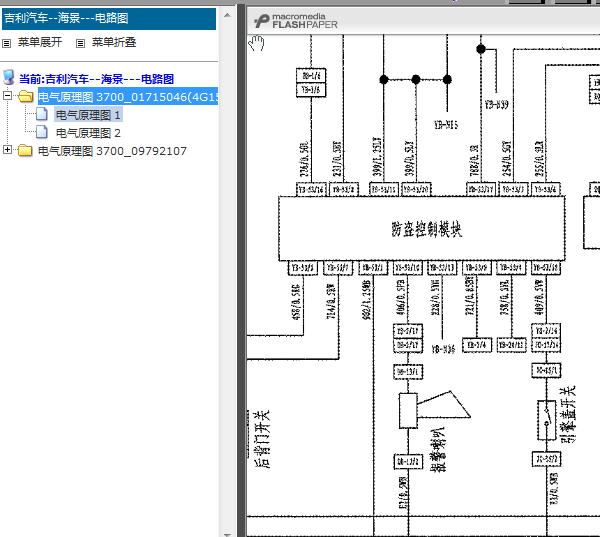600x537 pixels.
Task: Click the 菜单折叠 menu collapse icon
Action: (80, 43)
